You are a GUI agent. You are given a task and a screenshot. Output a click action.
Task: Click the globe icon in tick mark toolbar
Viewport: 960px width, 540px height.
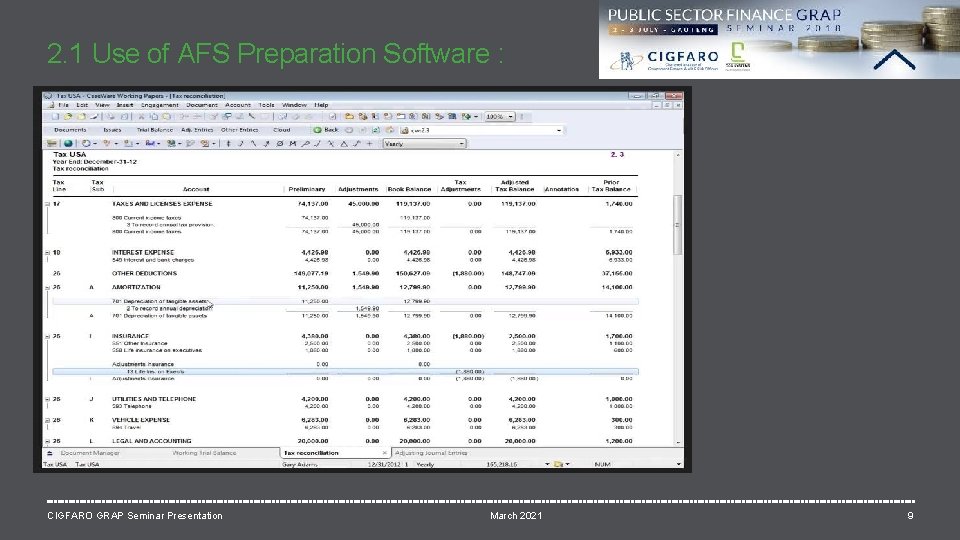pyautogui.click(x=68, y=143)
